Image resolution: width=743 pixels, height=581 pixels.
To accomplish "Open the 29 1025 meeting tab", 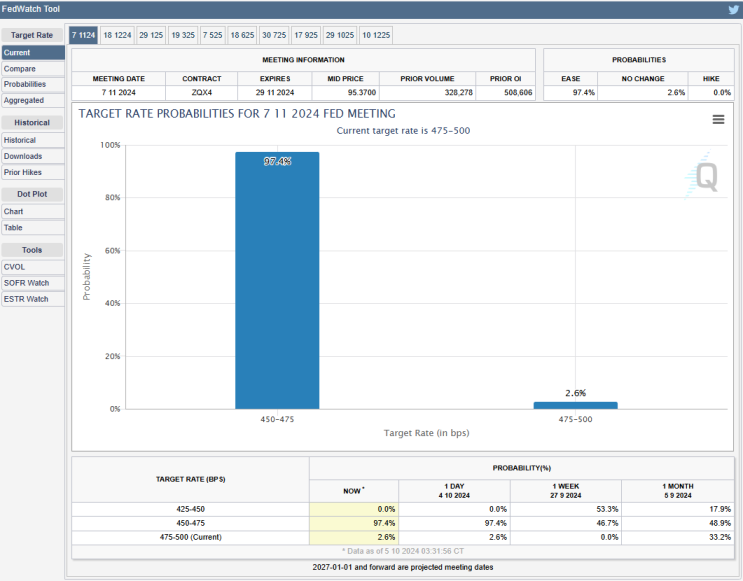I will [340, 35].
